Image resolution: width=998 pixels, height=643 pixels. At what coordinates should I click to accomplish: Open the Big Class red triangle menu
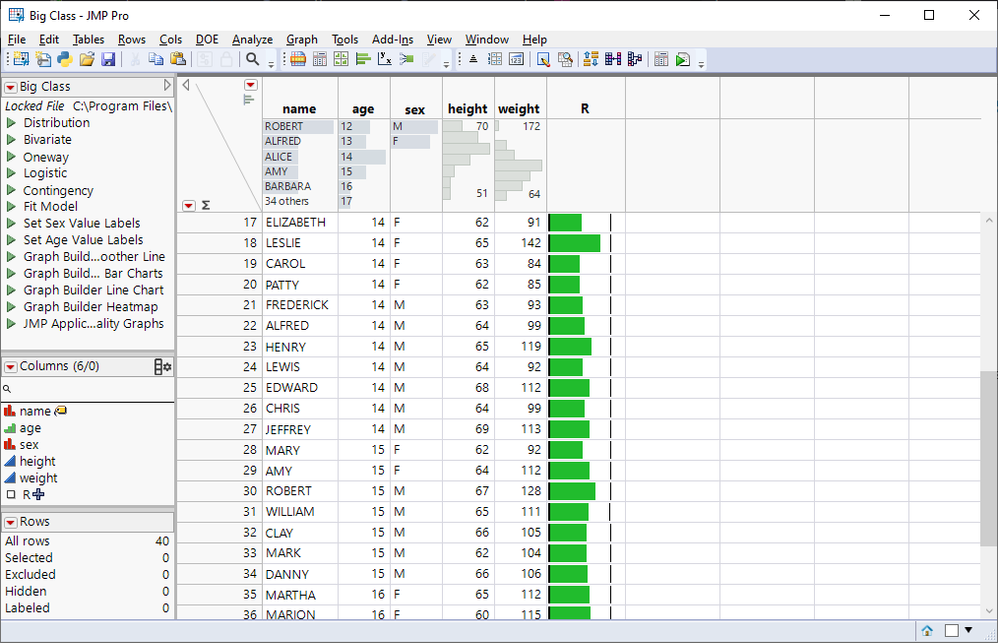[10, 87]
